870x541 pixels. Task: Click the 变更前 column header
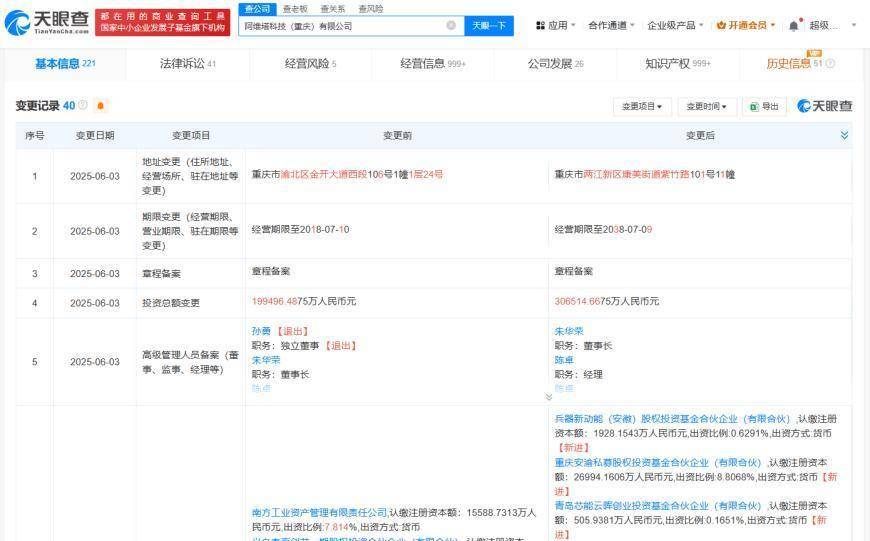397,135
